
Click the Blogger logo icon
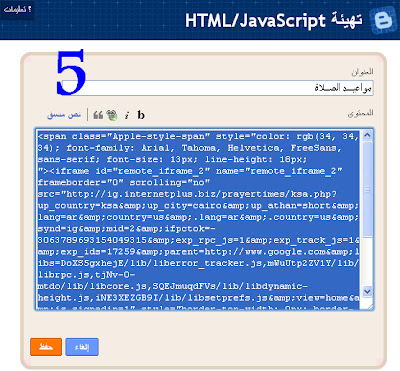click(383, 21)
